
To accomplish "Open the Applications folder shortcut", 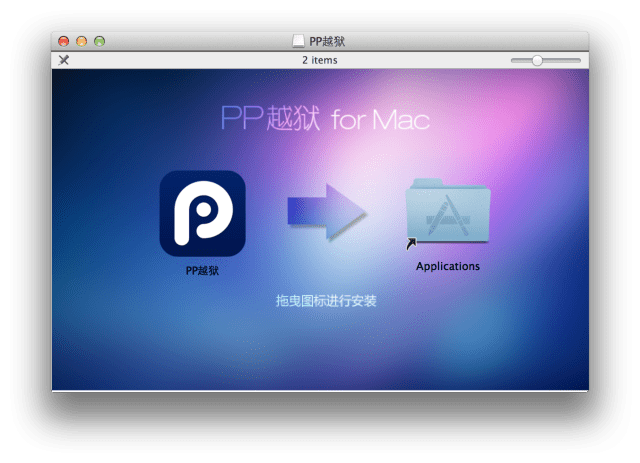I will click(x=448, y=213).
